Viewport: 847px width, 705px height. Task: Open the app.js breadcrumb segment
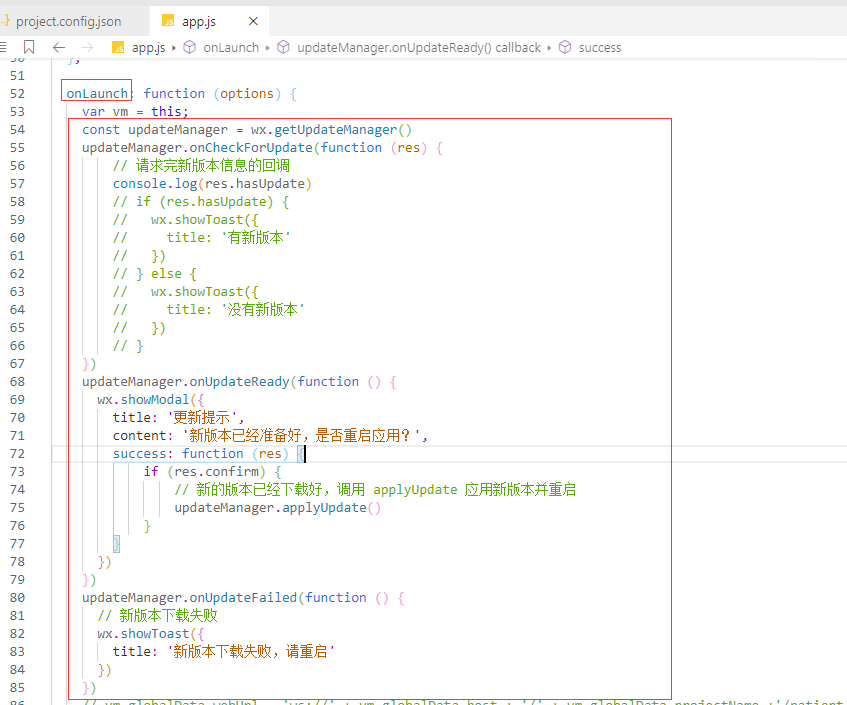[149, 48]
